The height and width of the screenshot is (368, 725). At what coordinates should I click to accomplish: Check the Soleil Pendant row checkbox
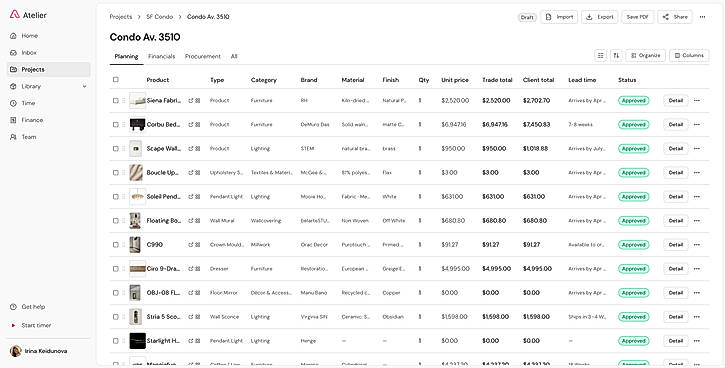click(x=116, y=196)
